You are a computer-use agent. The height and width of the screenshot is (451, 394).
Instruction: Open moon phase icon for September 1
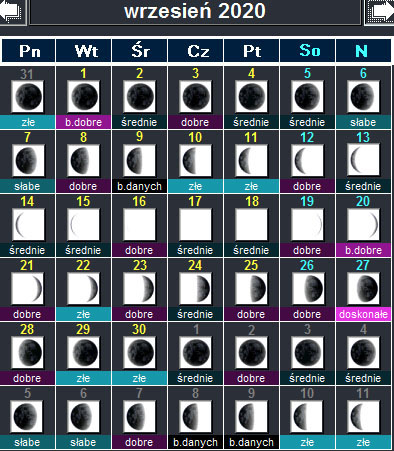click(83, 97)
